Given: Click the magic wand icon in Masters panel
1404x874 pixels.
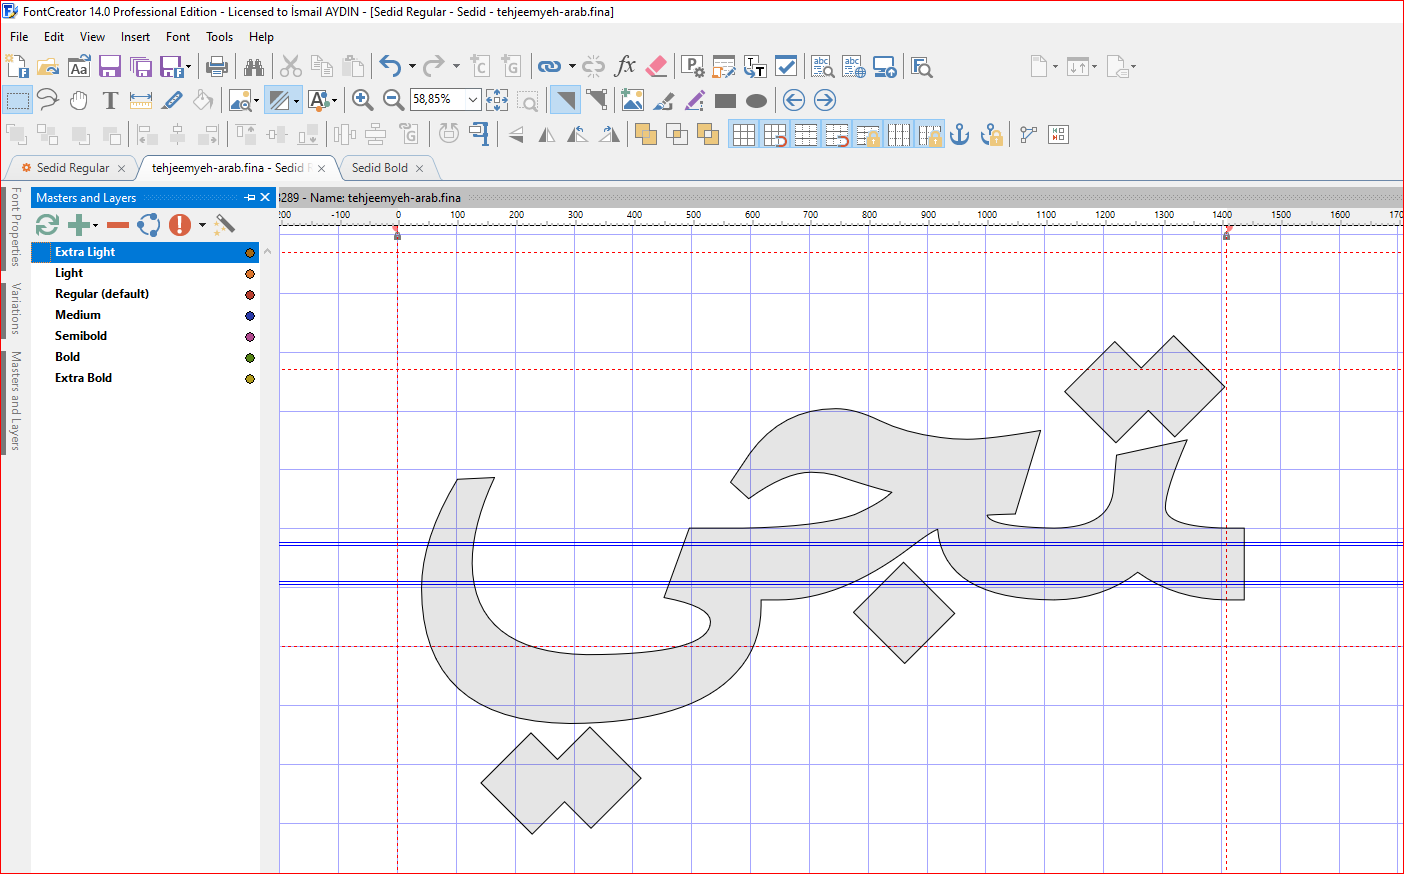Looking at the screenshot, I should click(225, 225).
